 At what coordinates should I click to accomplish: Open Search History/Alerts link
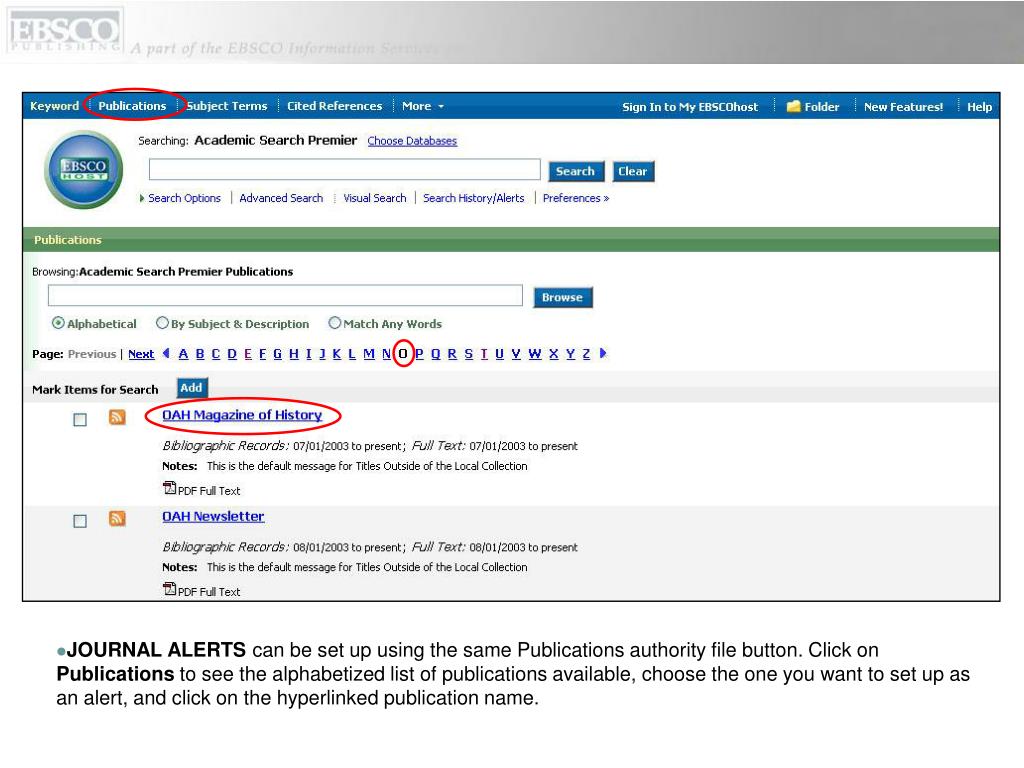pyautogui.click(x=473, y=198)
